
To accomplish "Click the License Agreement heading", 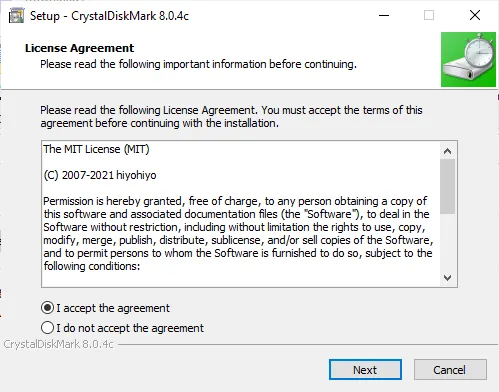I will (x=79, y=48).
